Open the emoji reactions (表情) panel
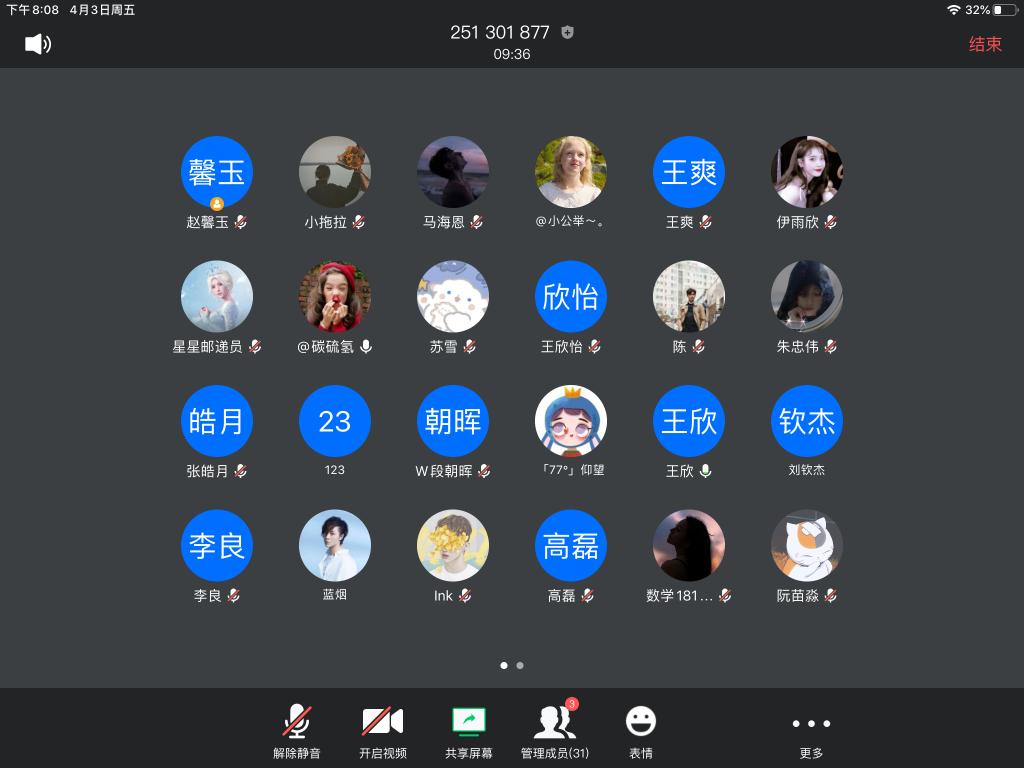 pos(640,730)
